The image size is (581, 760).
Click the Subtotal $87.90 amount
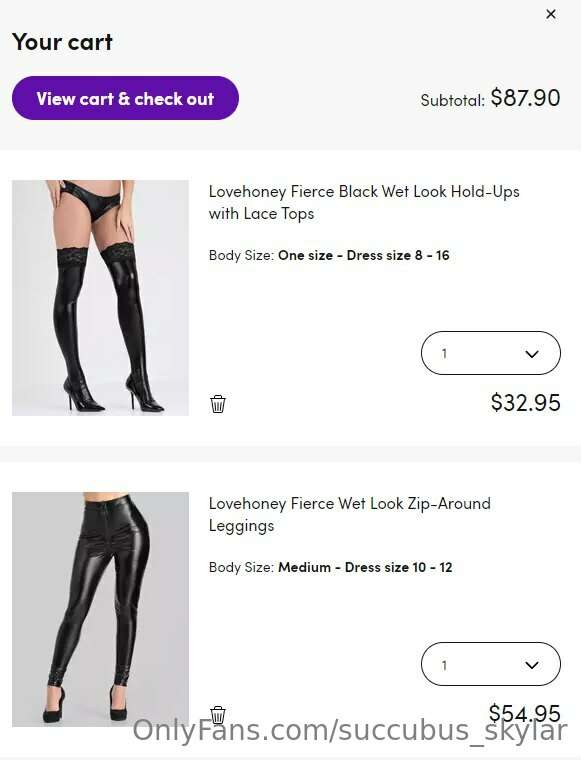[x=525, y=98]
